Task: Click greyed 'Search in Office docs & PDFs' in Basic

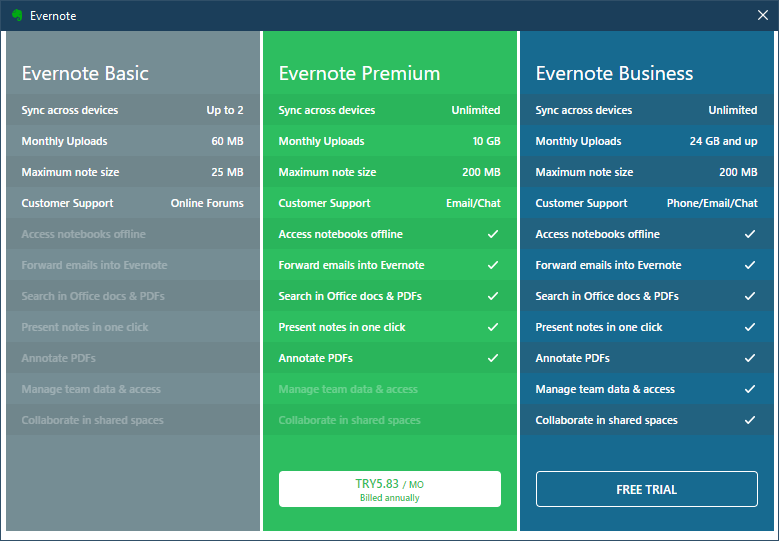Action: tap(93, 296)
